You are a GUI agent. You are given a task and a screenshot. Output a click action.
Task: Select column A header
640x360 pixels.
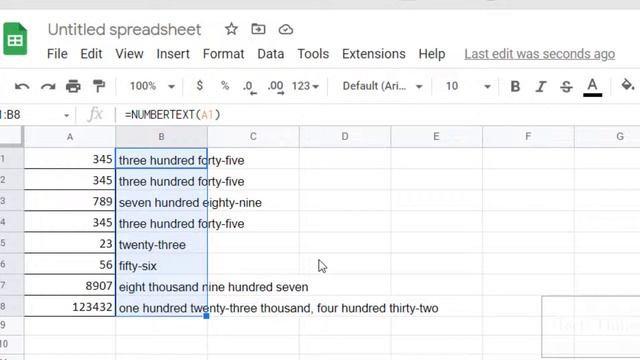[x=70, y=137]
